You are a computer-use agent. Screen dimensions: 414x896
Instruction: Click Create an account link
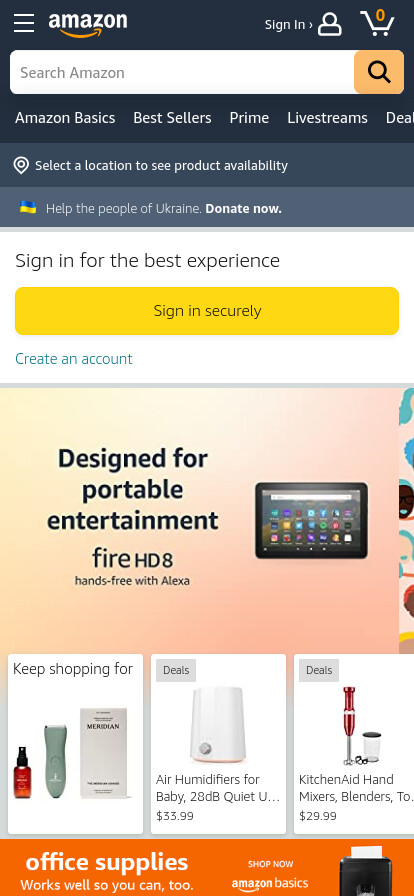tap(74, 359)
